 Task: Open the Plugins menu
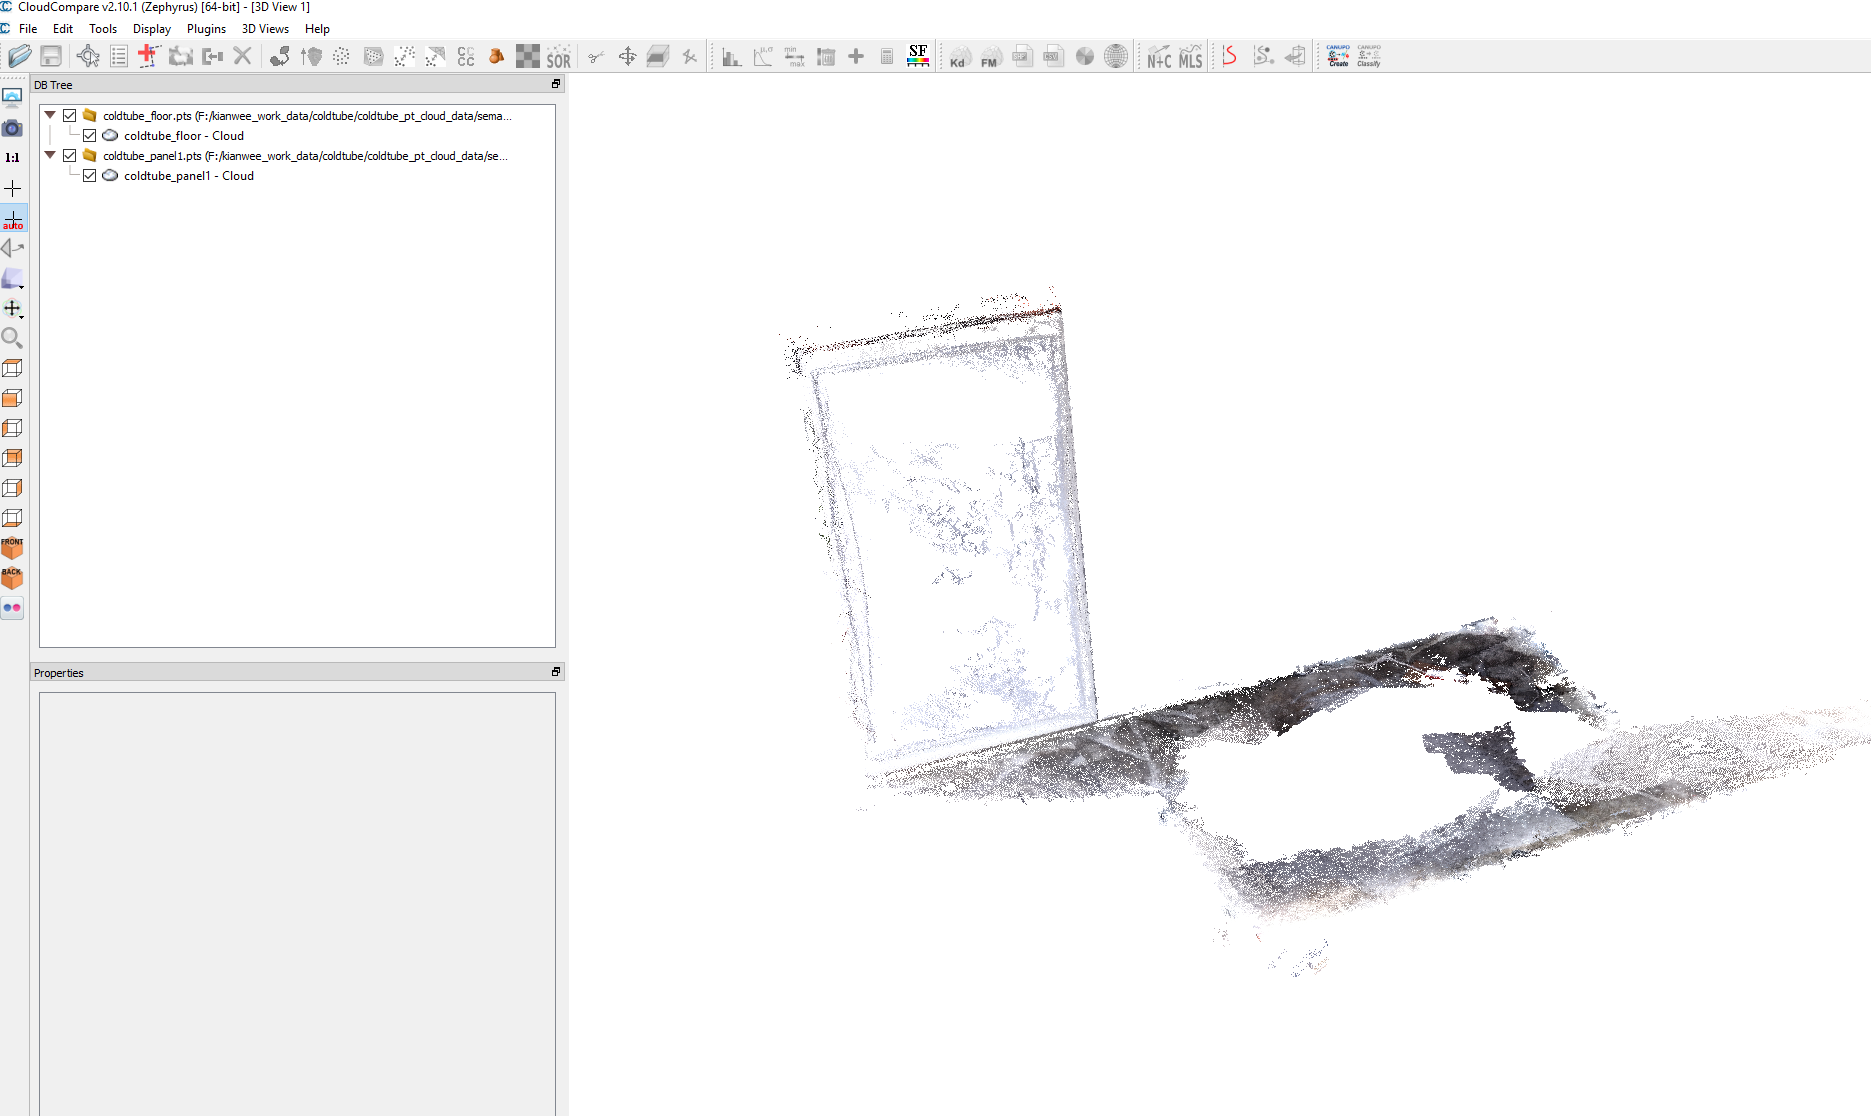pyautogui.click(x=206, y=29)
